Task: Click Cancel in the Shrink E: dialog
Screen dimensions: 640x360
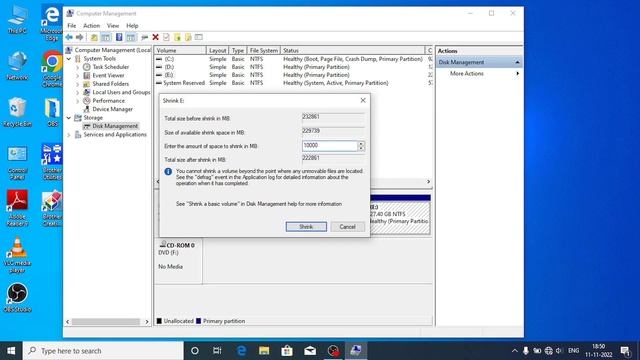Action: [x=347, y=227]
